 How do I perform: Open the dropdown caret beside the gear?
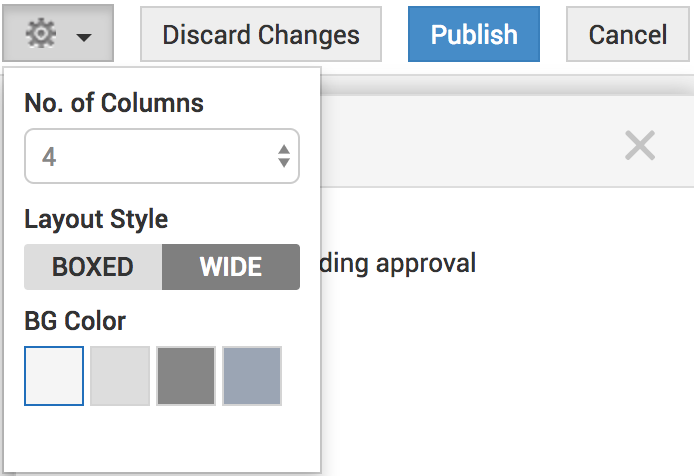pos(84,37)
